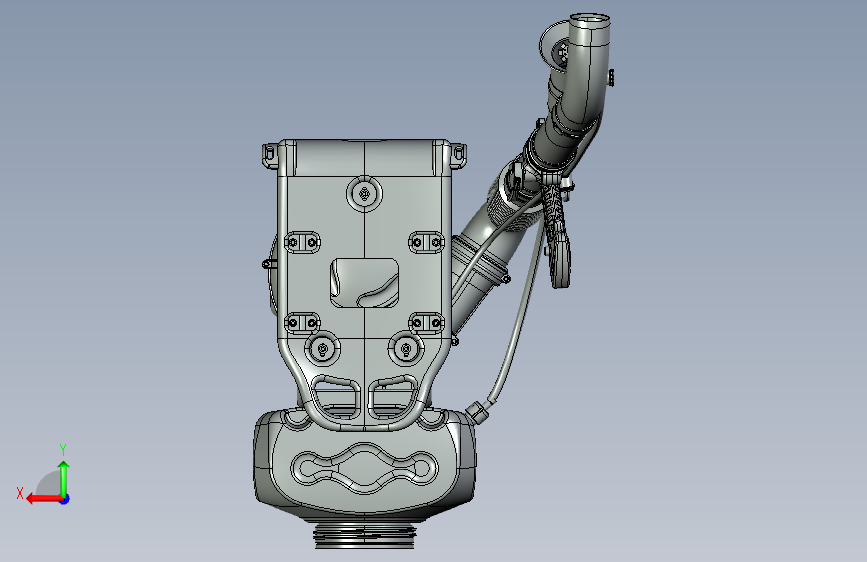The height and width of the screenshot is (562, 867).
Task: Select the rectangular recessed panel in the model's center
Action: [365, 283]
